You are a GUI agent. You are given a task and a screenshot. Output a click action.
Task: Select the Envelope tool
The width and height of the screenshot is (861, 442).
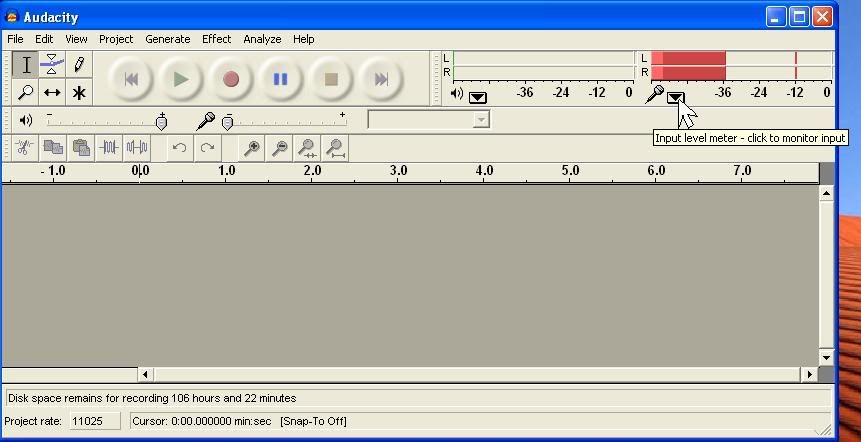point(52,65)
